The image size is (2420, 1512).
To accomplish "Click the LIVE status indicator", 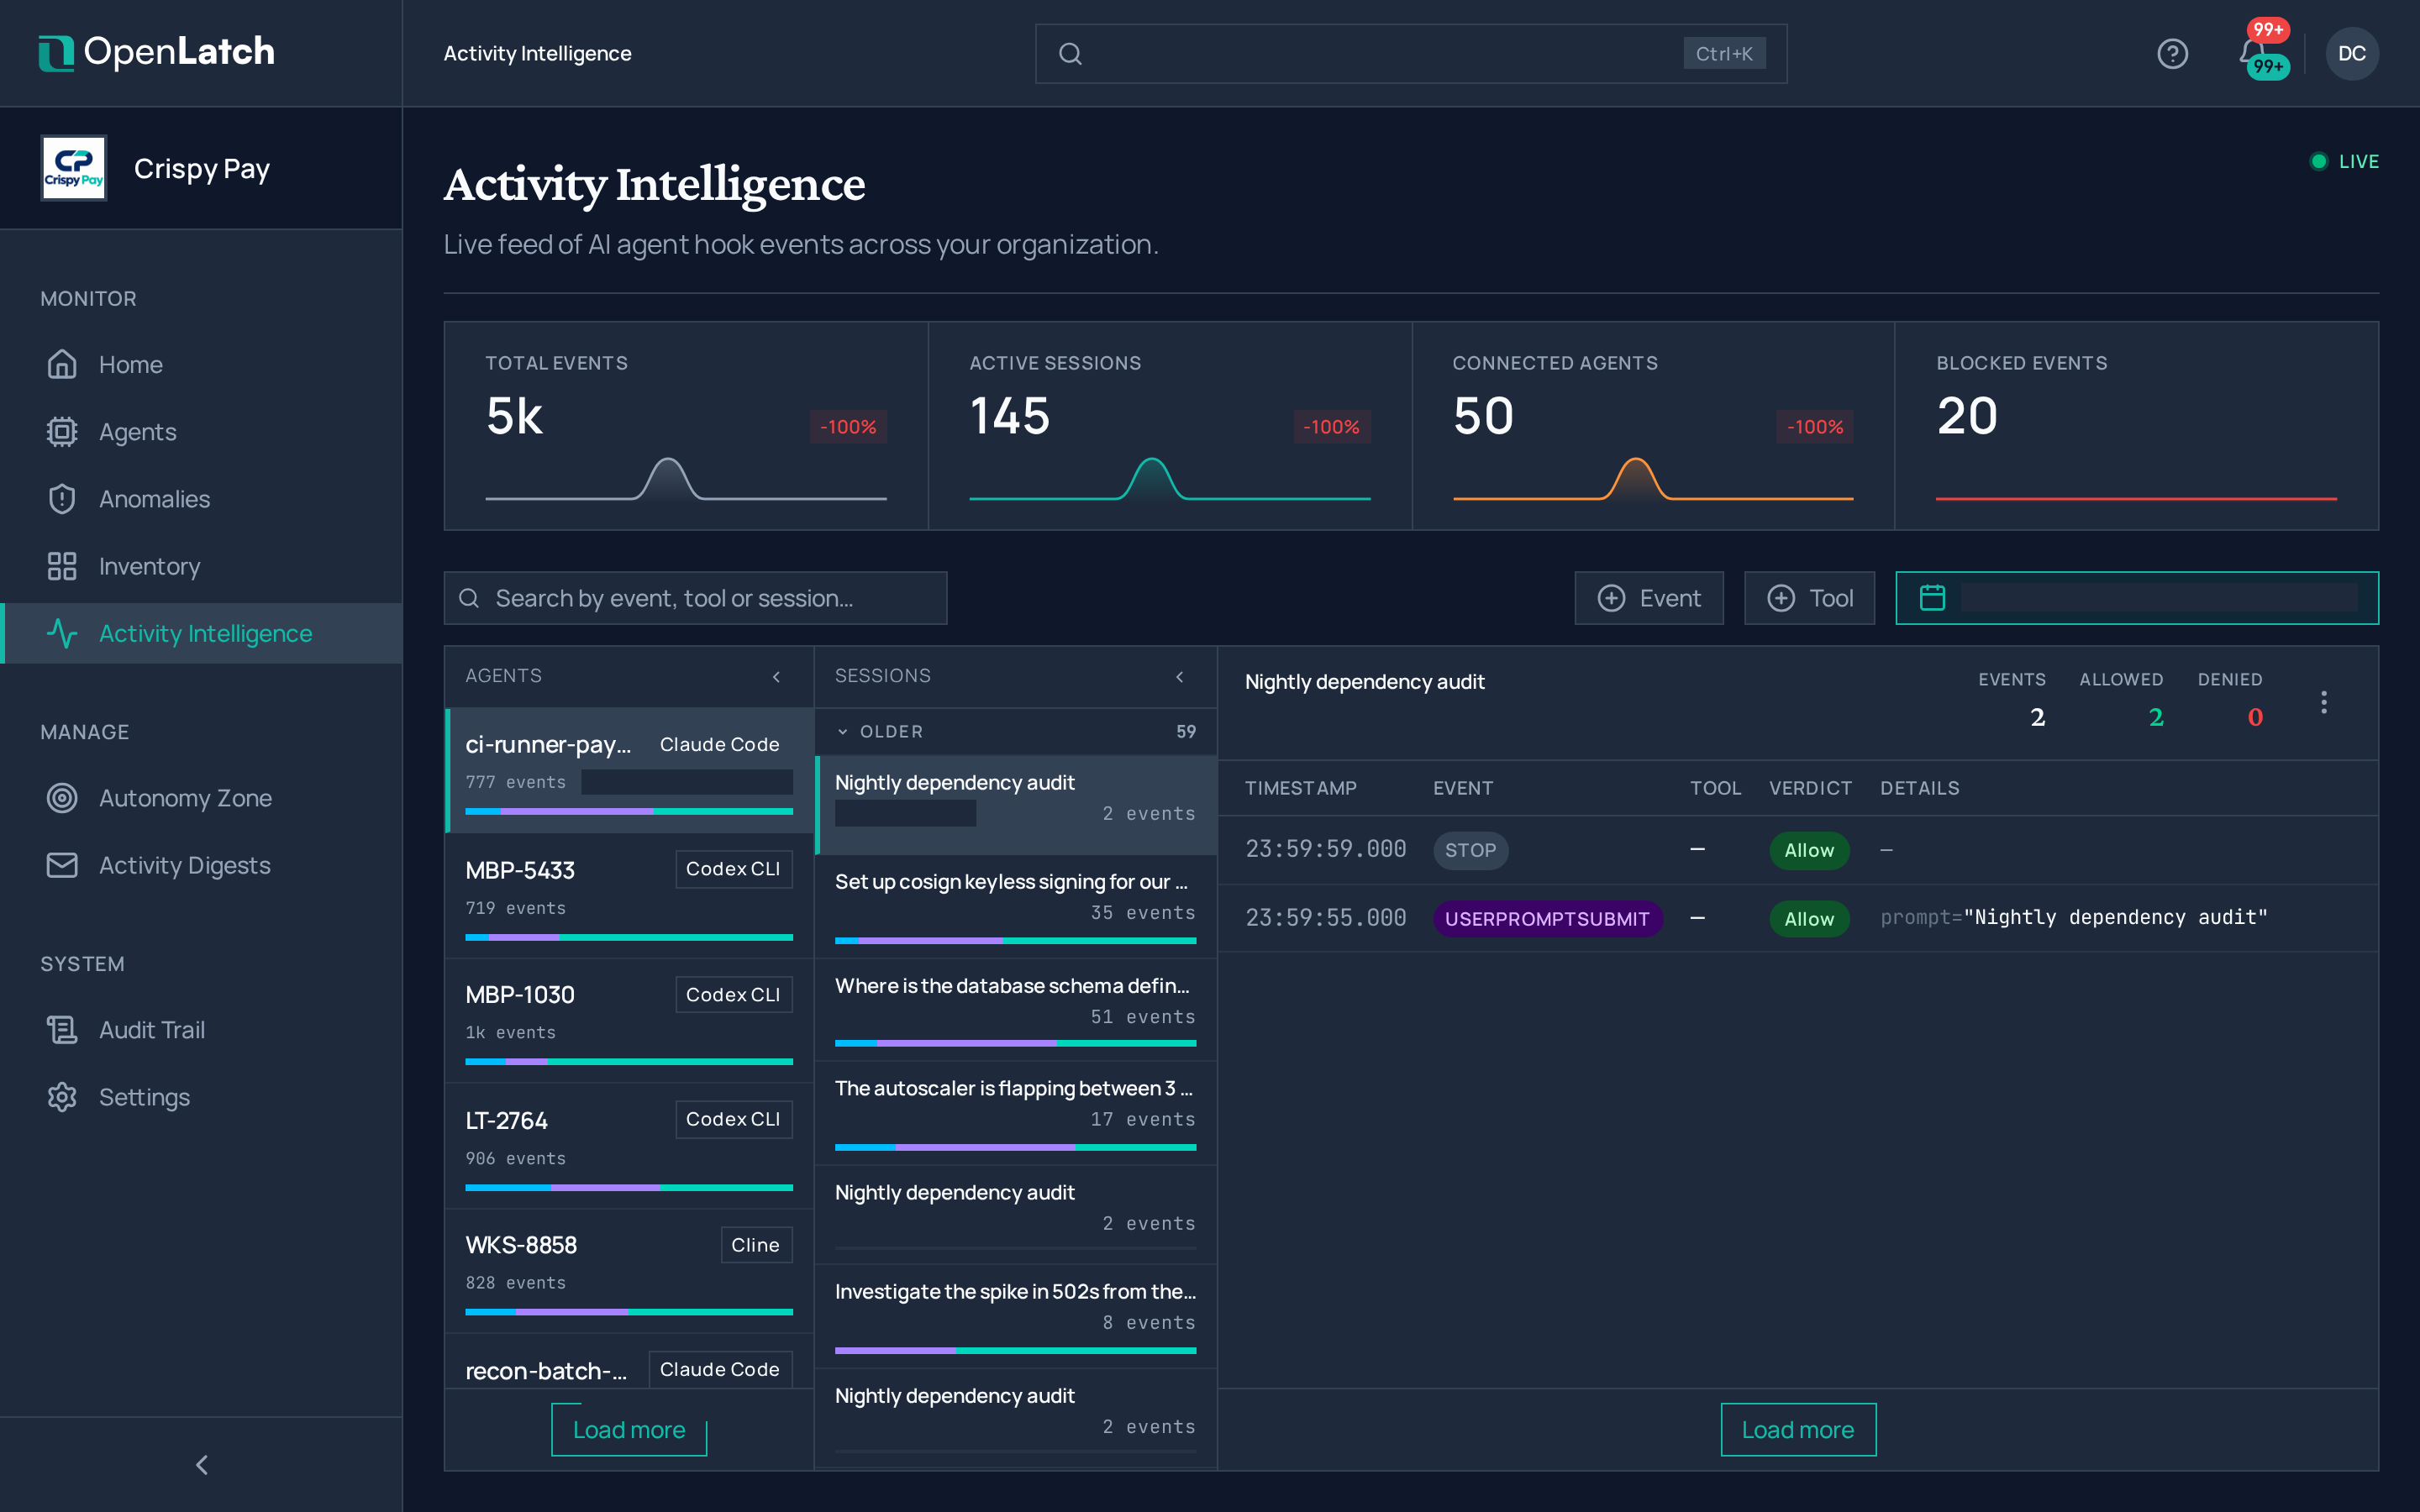I will (x=2344, y=162).
